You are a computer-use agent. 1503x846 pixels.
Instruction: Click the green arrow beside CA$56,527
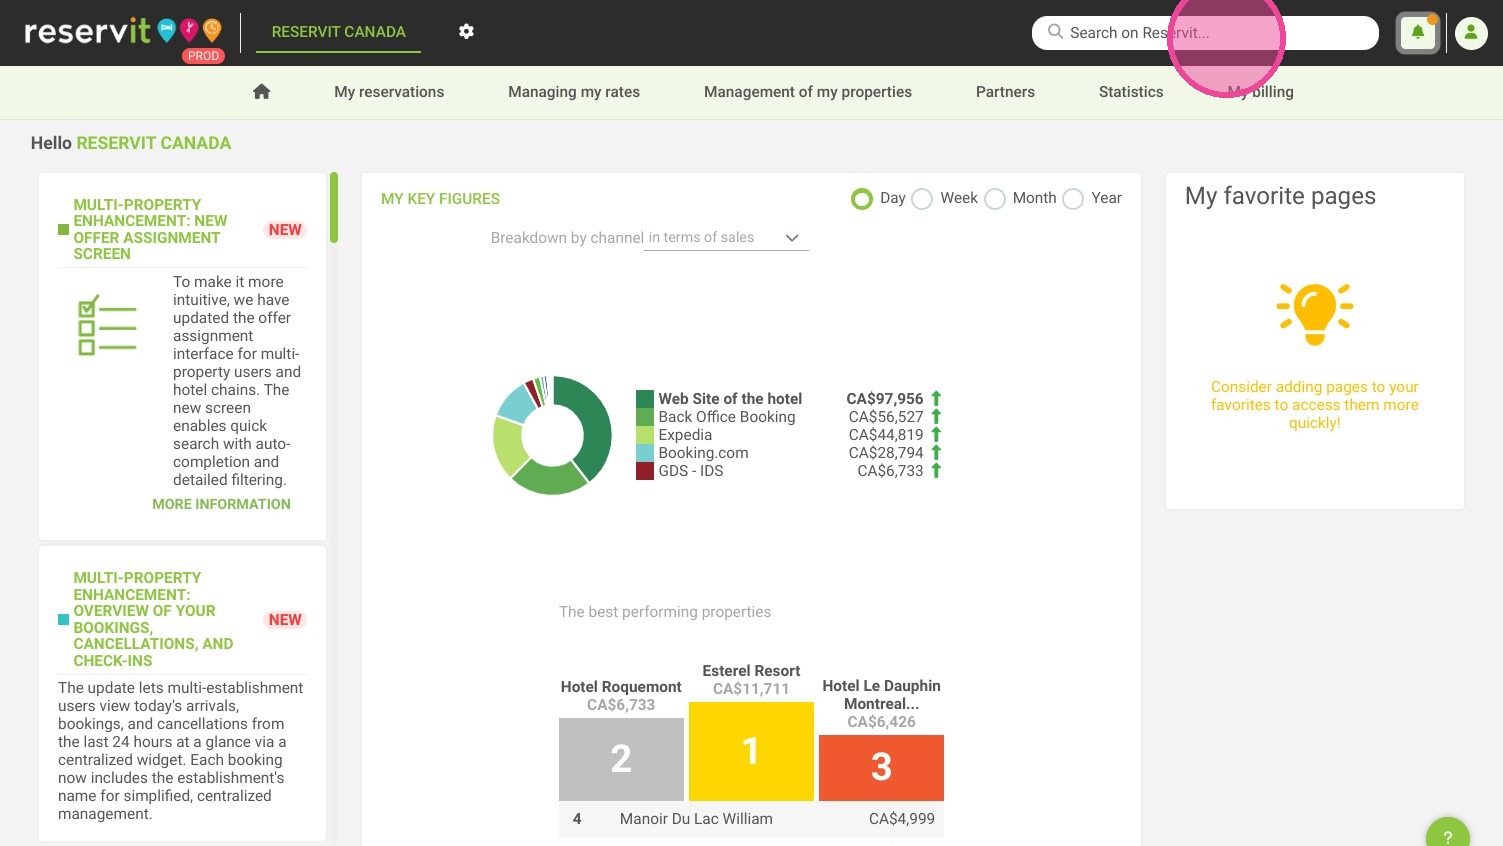936,416
